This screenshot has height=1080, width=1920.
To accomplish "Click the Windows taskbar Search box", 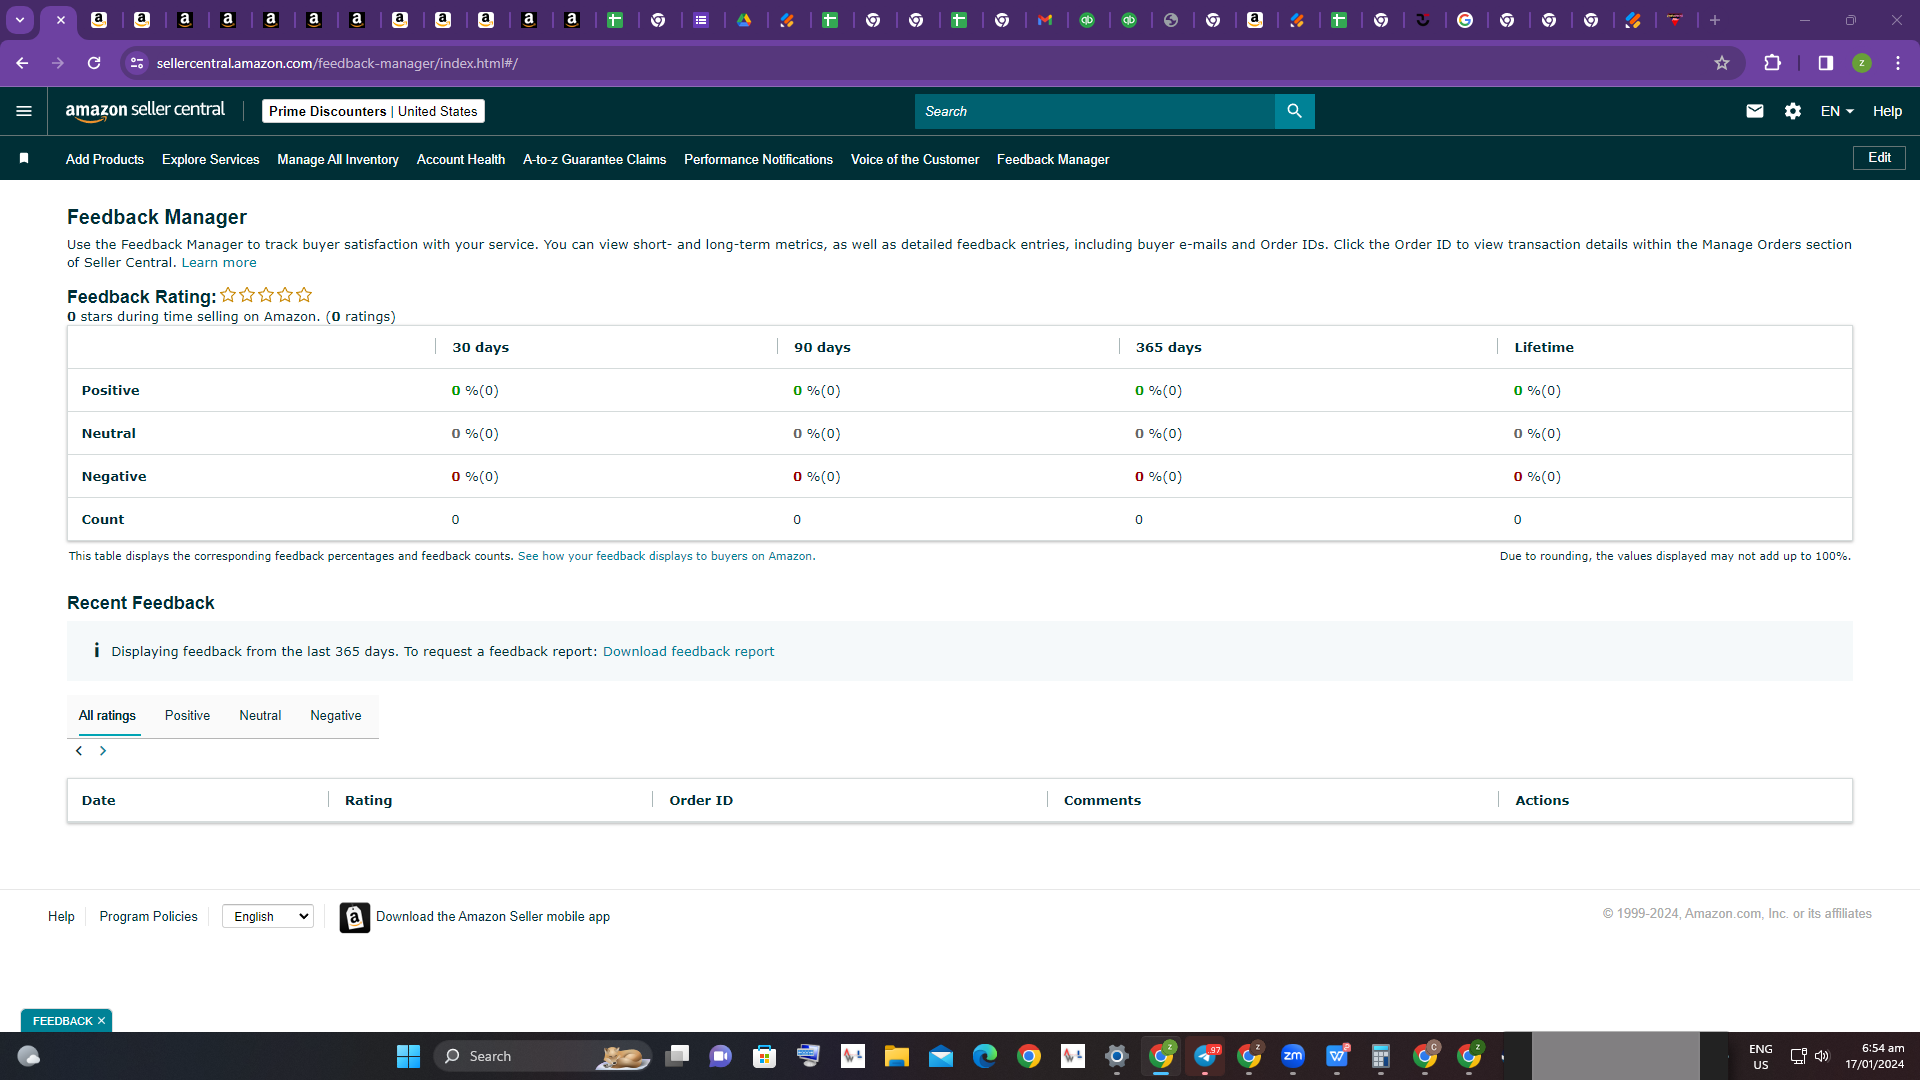I will pos(543,1056).
